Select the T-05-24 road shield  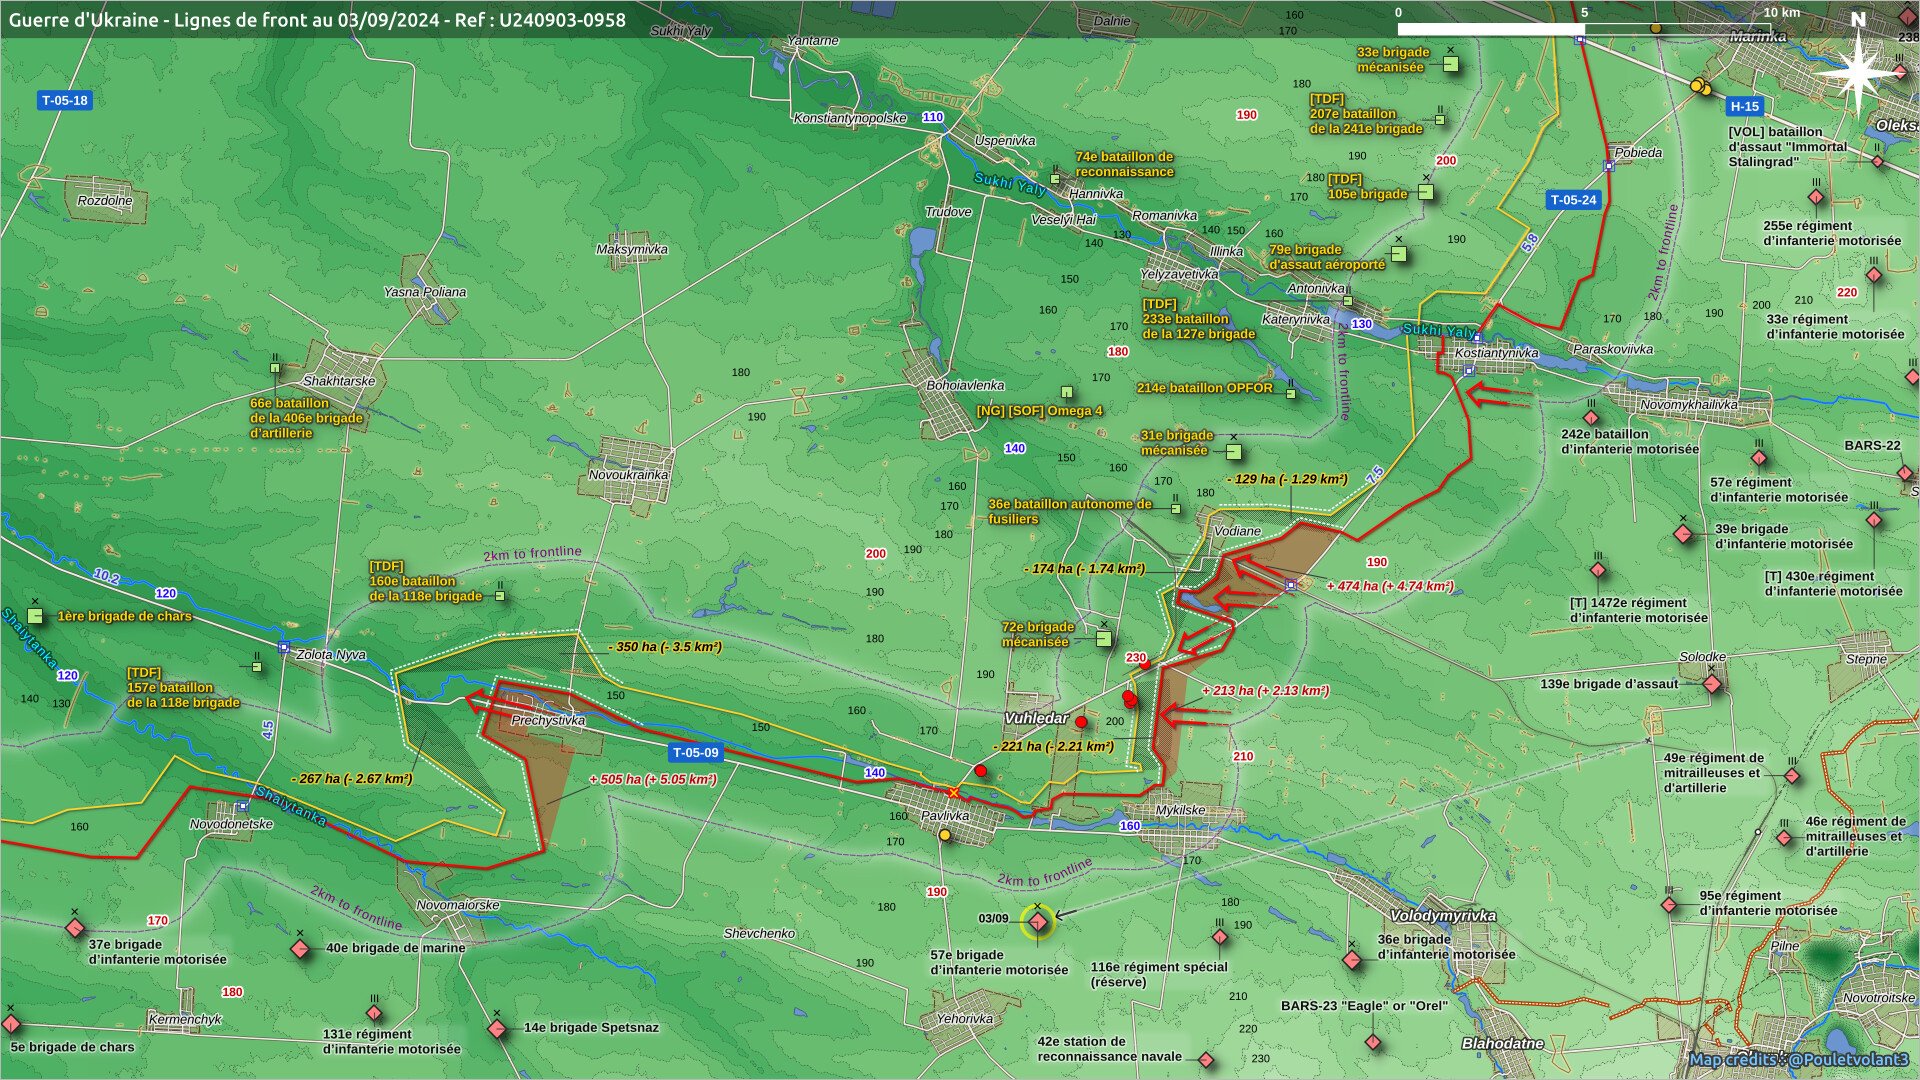coord(1573,200)
